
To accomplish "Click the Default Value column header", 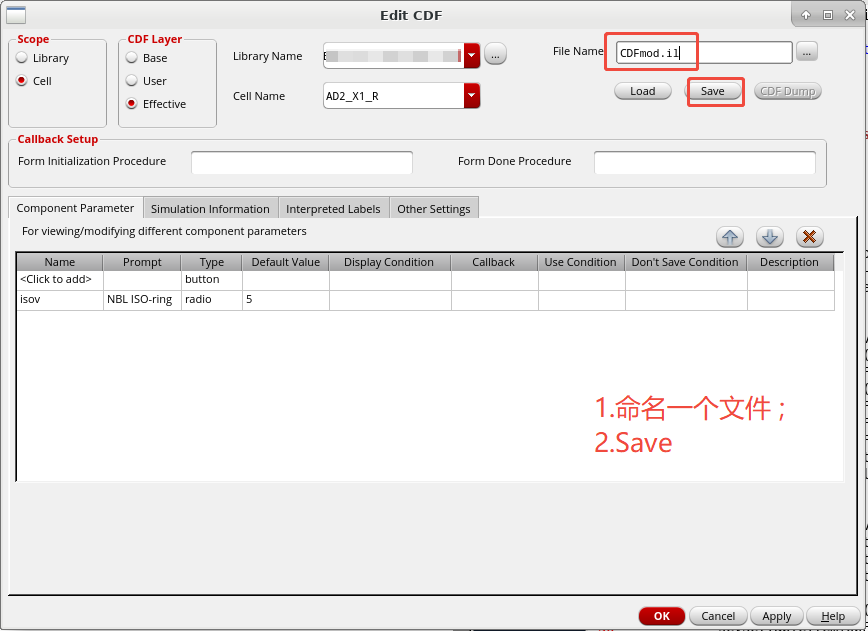I will point(286,262).
